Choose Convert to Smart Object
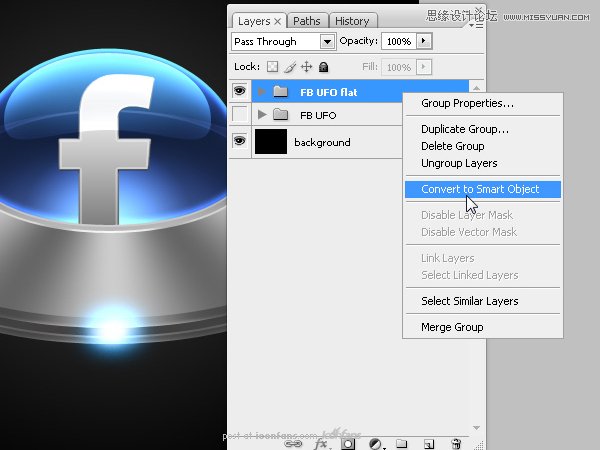The width and height of the screenshot is (600, 450). click(480, 189)
